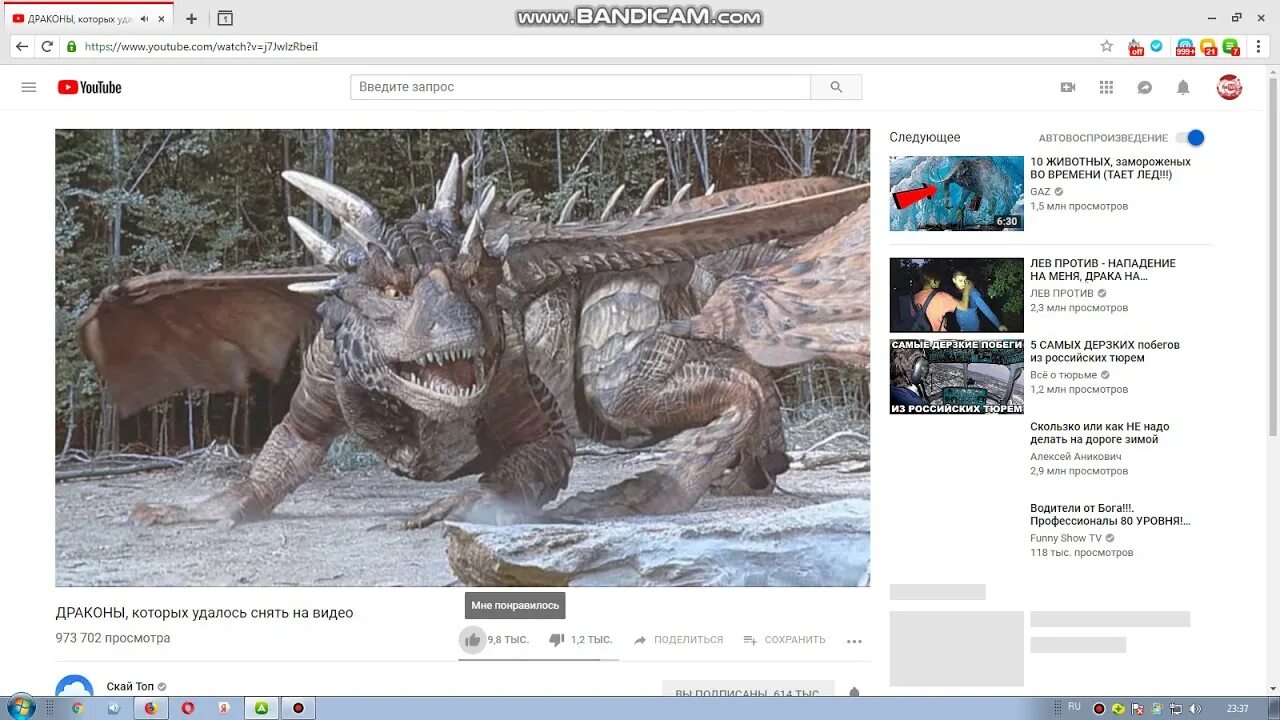The height and width of the screenshot is (720, 1280).
Task: Focus the Введите запрос search field
Action: pos(580,87)
